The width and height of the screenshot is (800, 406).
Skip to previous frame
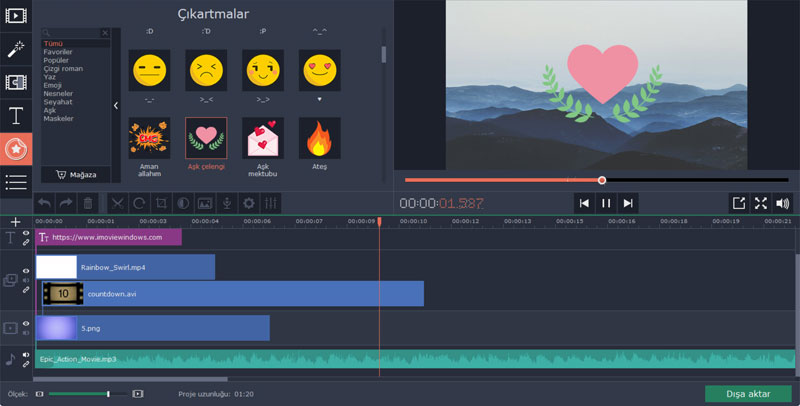coord(584,203)
